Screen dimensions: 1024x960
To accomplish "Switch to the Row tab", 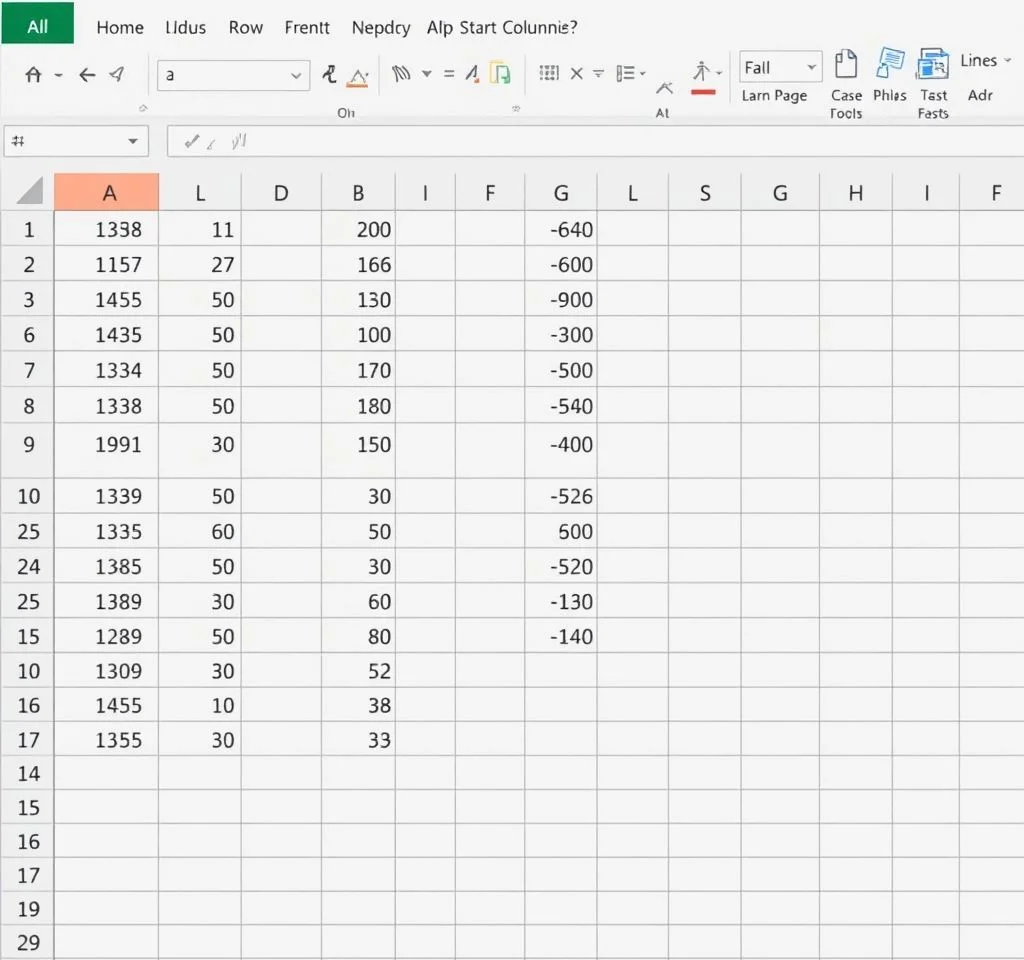I will [245, 28].
